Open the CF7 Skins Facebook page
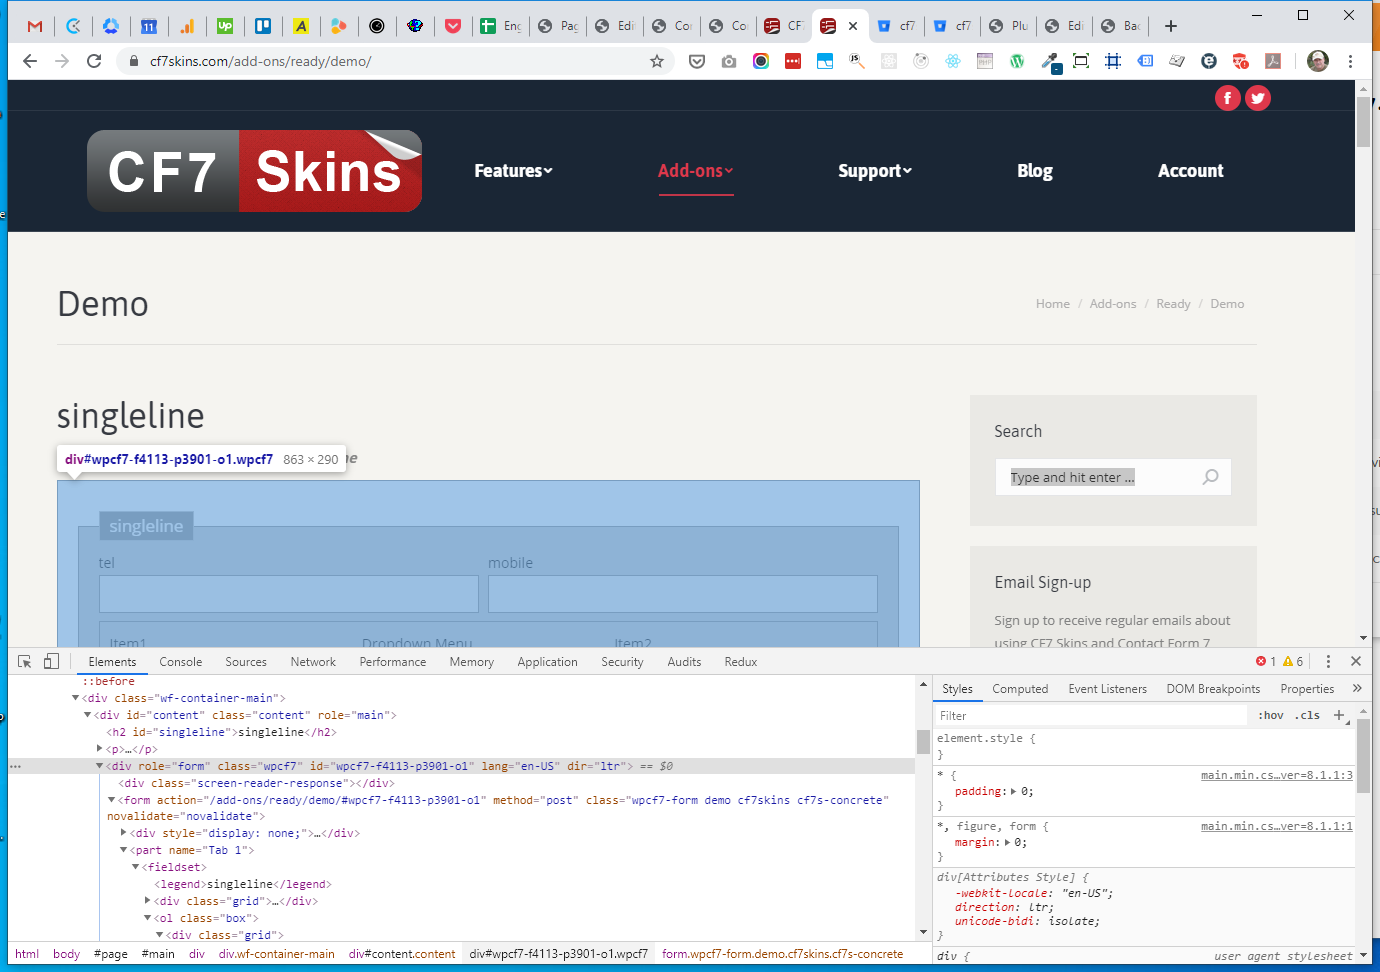This screenshot has height=972, width=1380. click(x=1227, y=98)
